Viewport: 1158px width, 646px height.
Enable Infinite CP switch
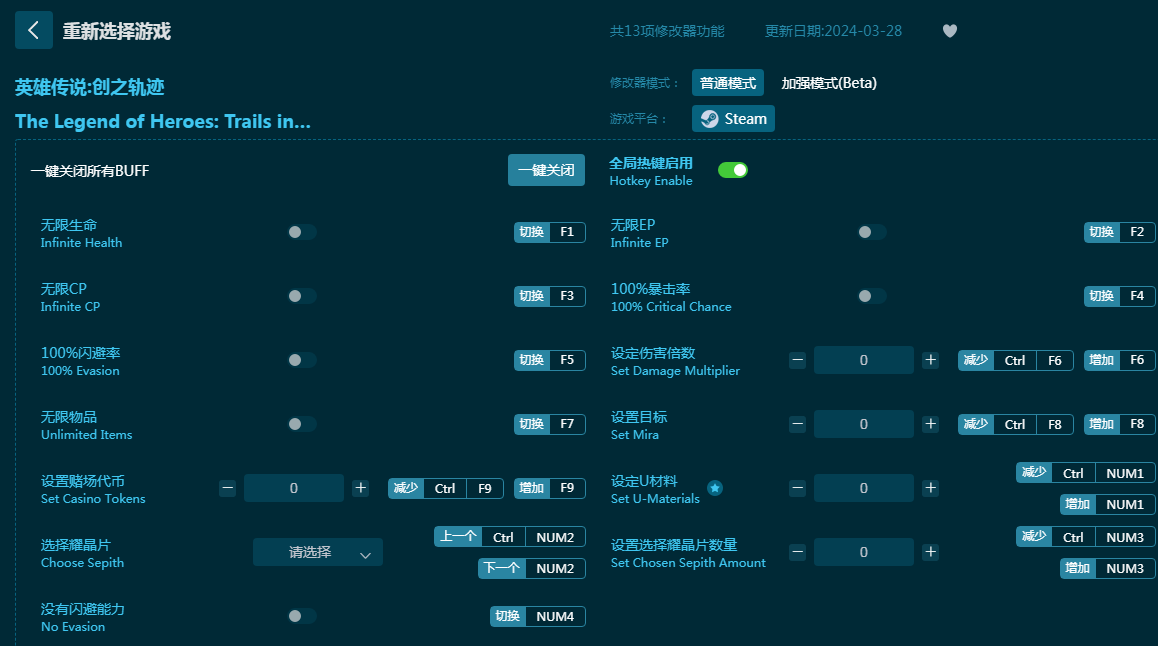(x=301, y=296)
